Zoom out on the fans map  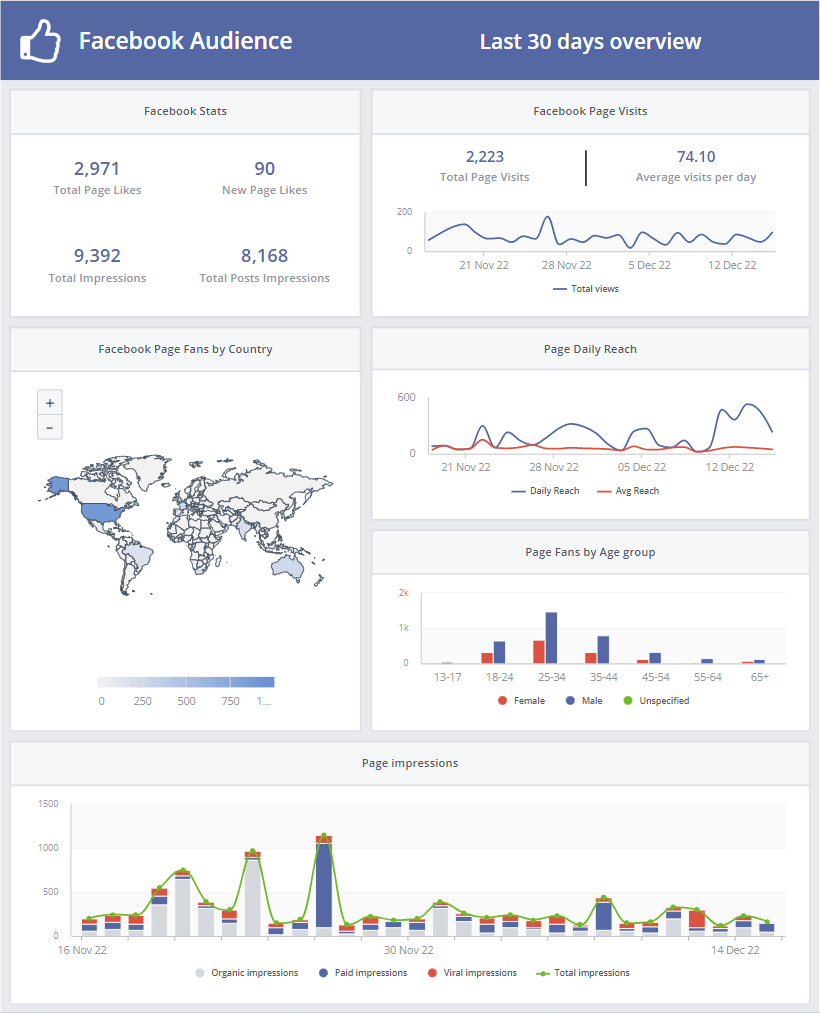pos(50,427)
